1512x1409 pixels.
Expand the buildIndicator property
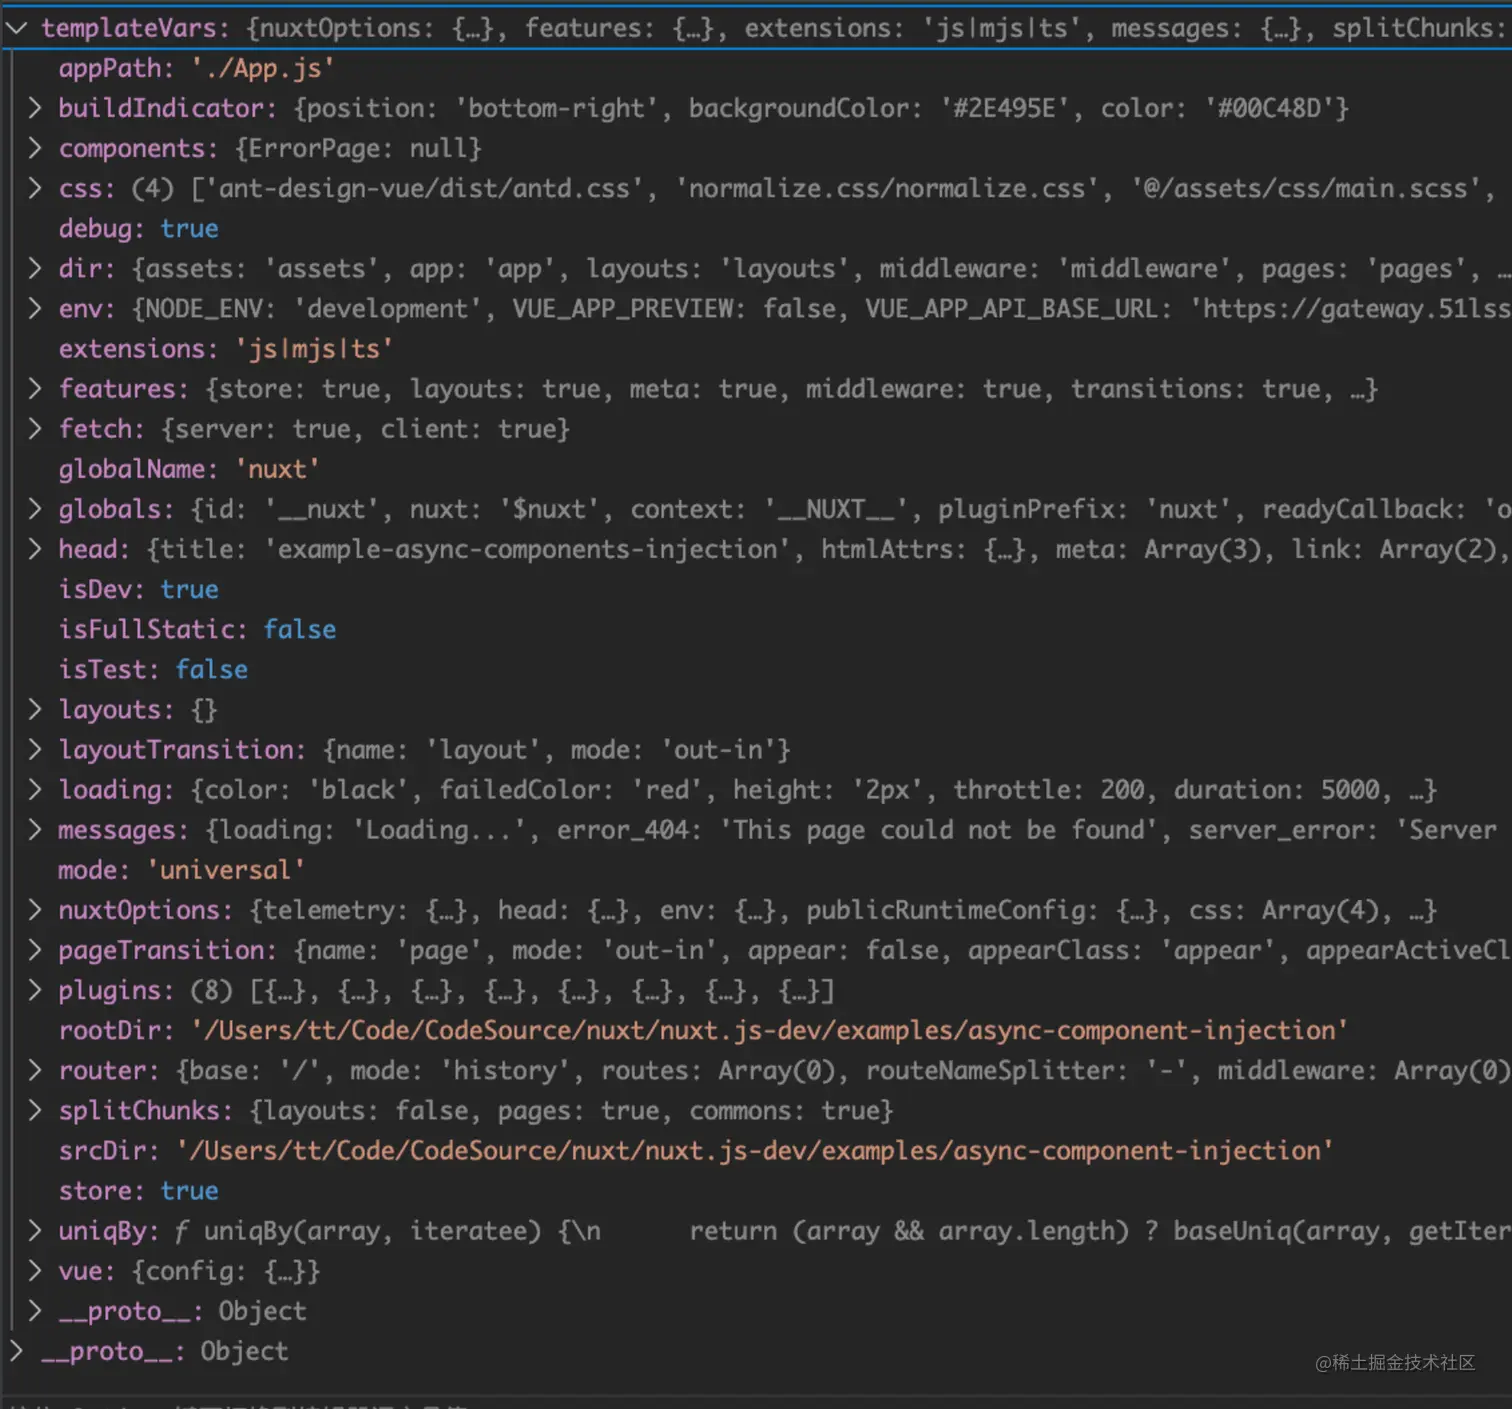[x=34, y=108]
